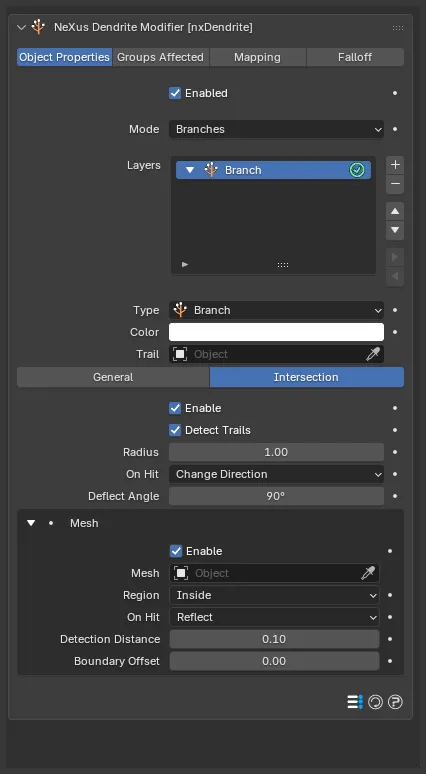Use the Trail eyedropper picker
This screenshot has height=774, width=426.
pos(373,354)
